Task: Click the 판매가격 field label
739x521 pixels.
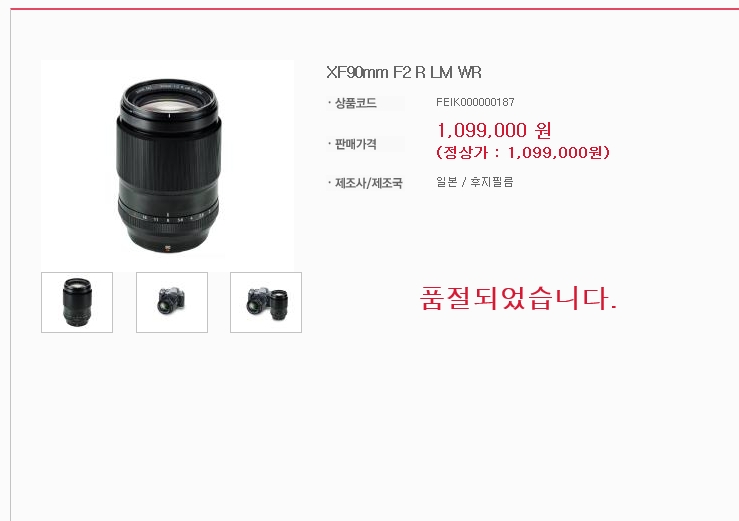Action: 355,144
